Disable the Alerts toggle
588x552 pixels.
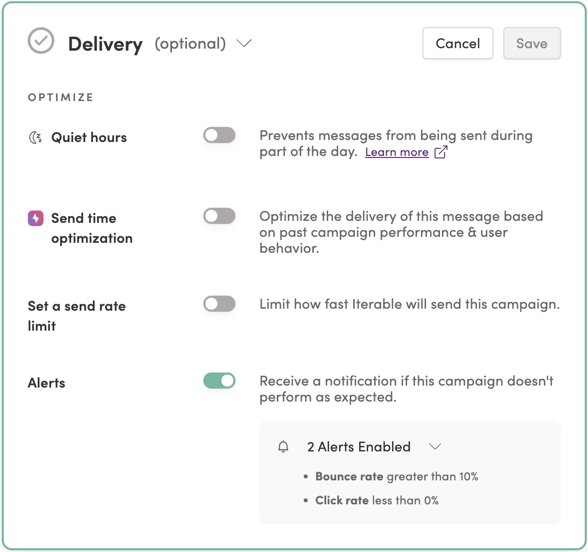pyautogui.click(x=219, y=381)
